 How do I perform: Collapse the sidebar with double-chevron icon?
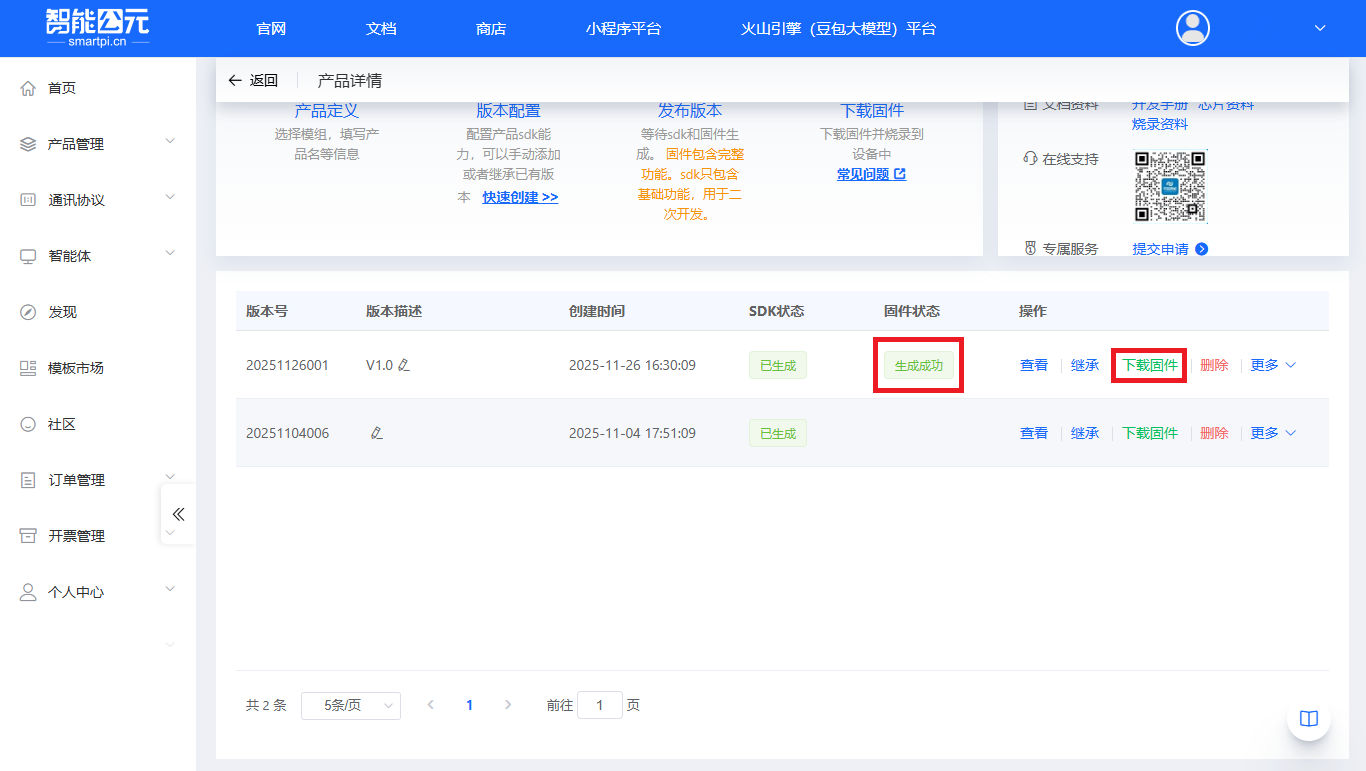pos(178,514)
